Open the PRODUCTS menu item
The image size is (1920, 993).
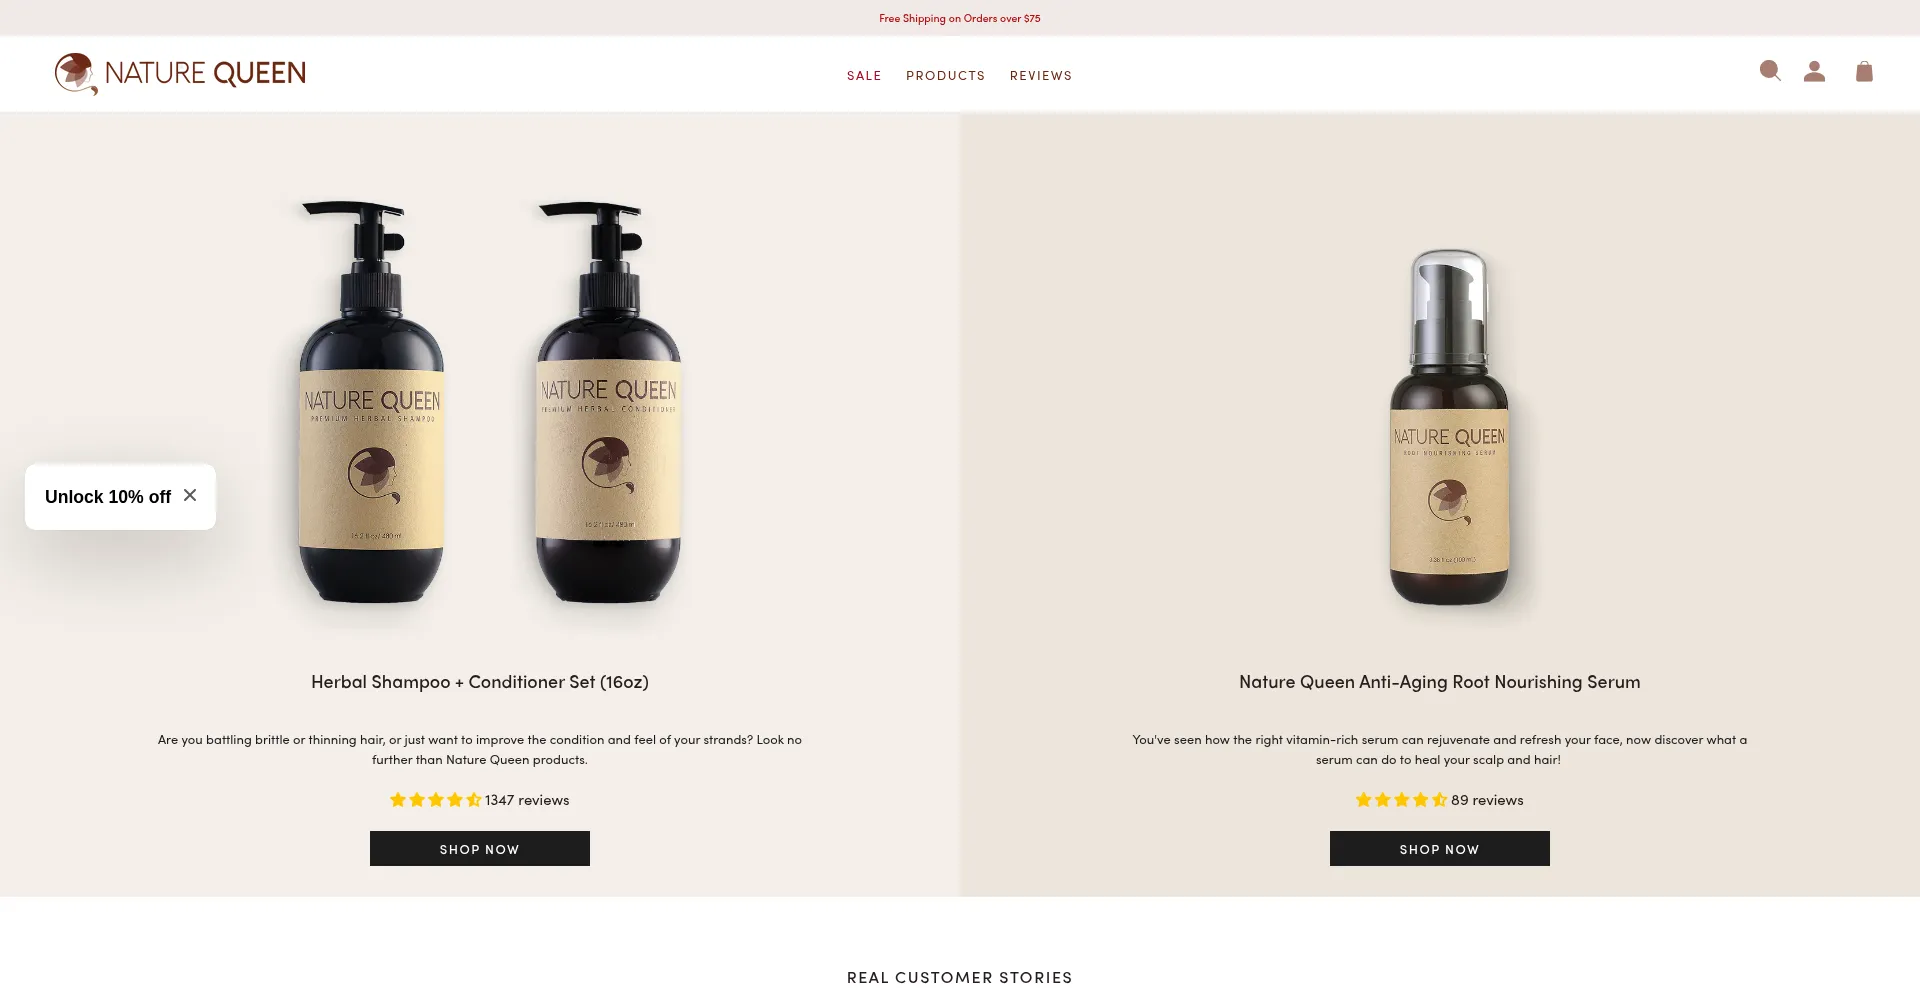945,76
